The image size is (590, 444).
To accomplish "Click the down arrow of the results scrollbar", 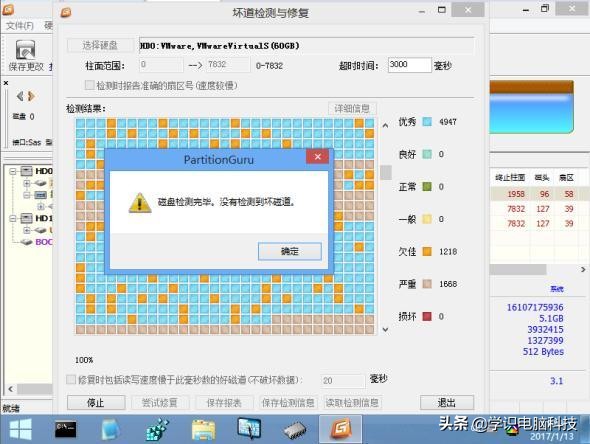I will click(x=385, y=330).
